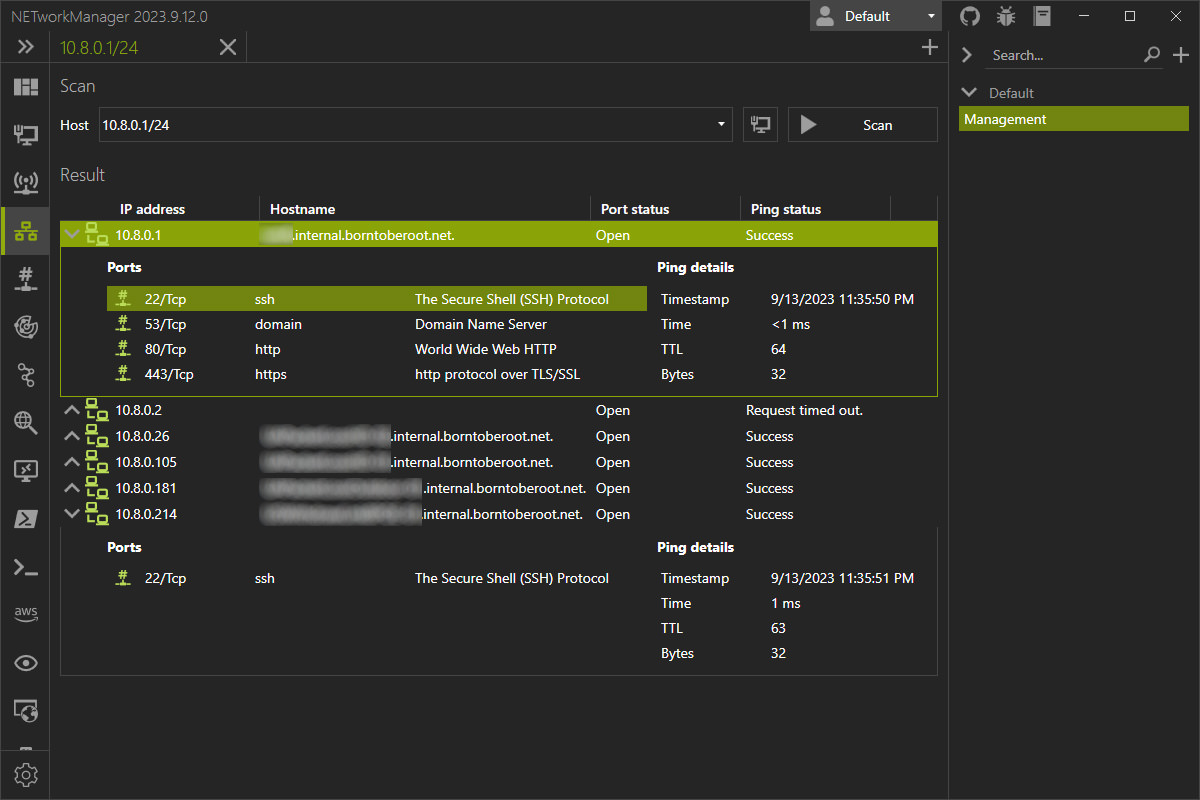Expand the 10.8.0.26 scan result
This screenshot has height=800, width=1200.
pyautogui.click(x=72, y=435)
